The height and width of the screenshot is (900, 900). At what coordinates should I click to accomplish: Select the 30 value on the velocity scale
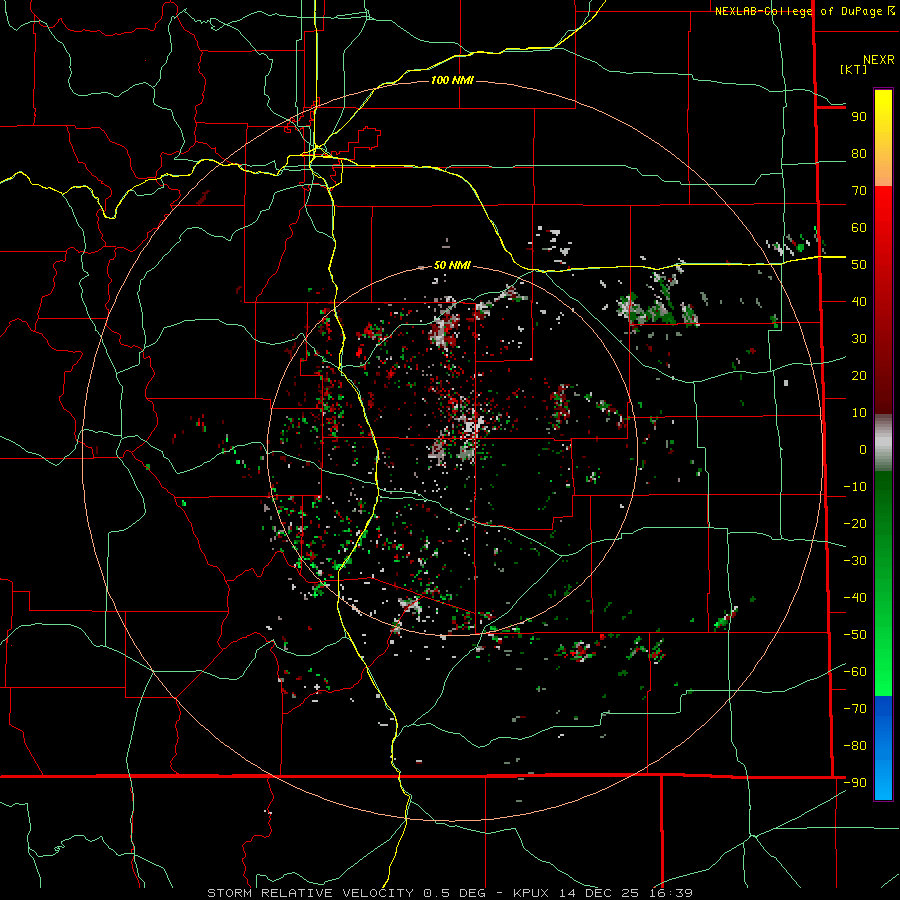pos(859,339)
